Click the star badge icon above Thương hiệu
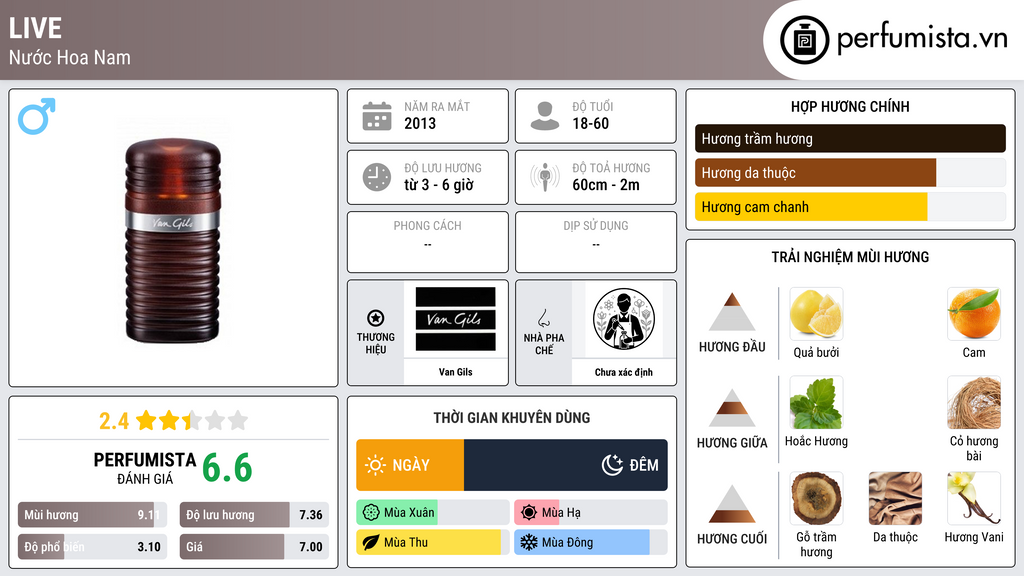Image resolution: width=1024 pixels, height=576 pixels. pos(376,318)
